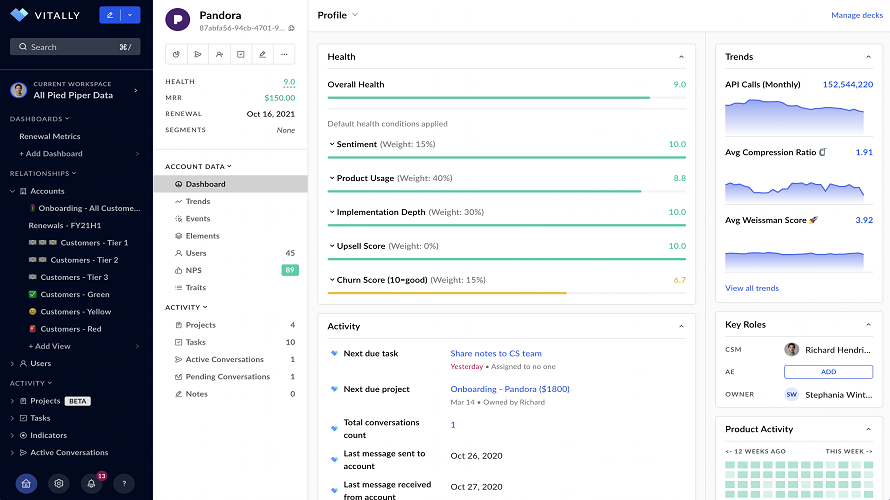Open the more actions ellipsis button
This screenshot has height=500, width=890.
point(284,54)
